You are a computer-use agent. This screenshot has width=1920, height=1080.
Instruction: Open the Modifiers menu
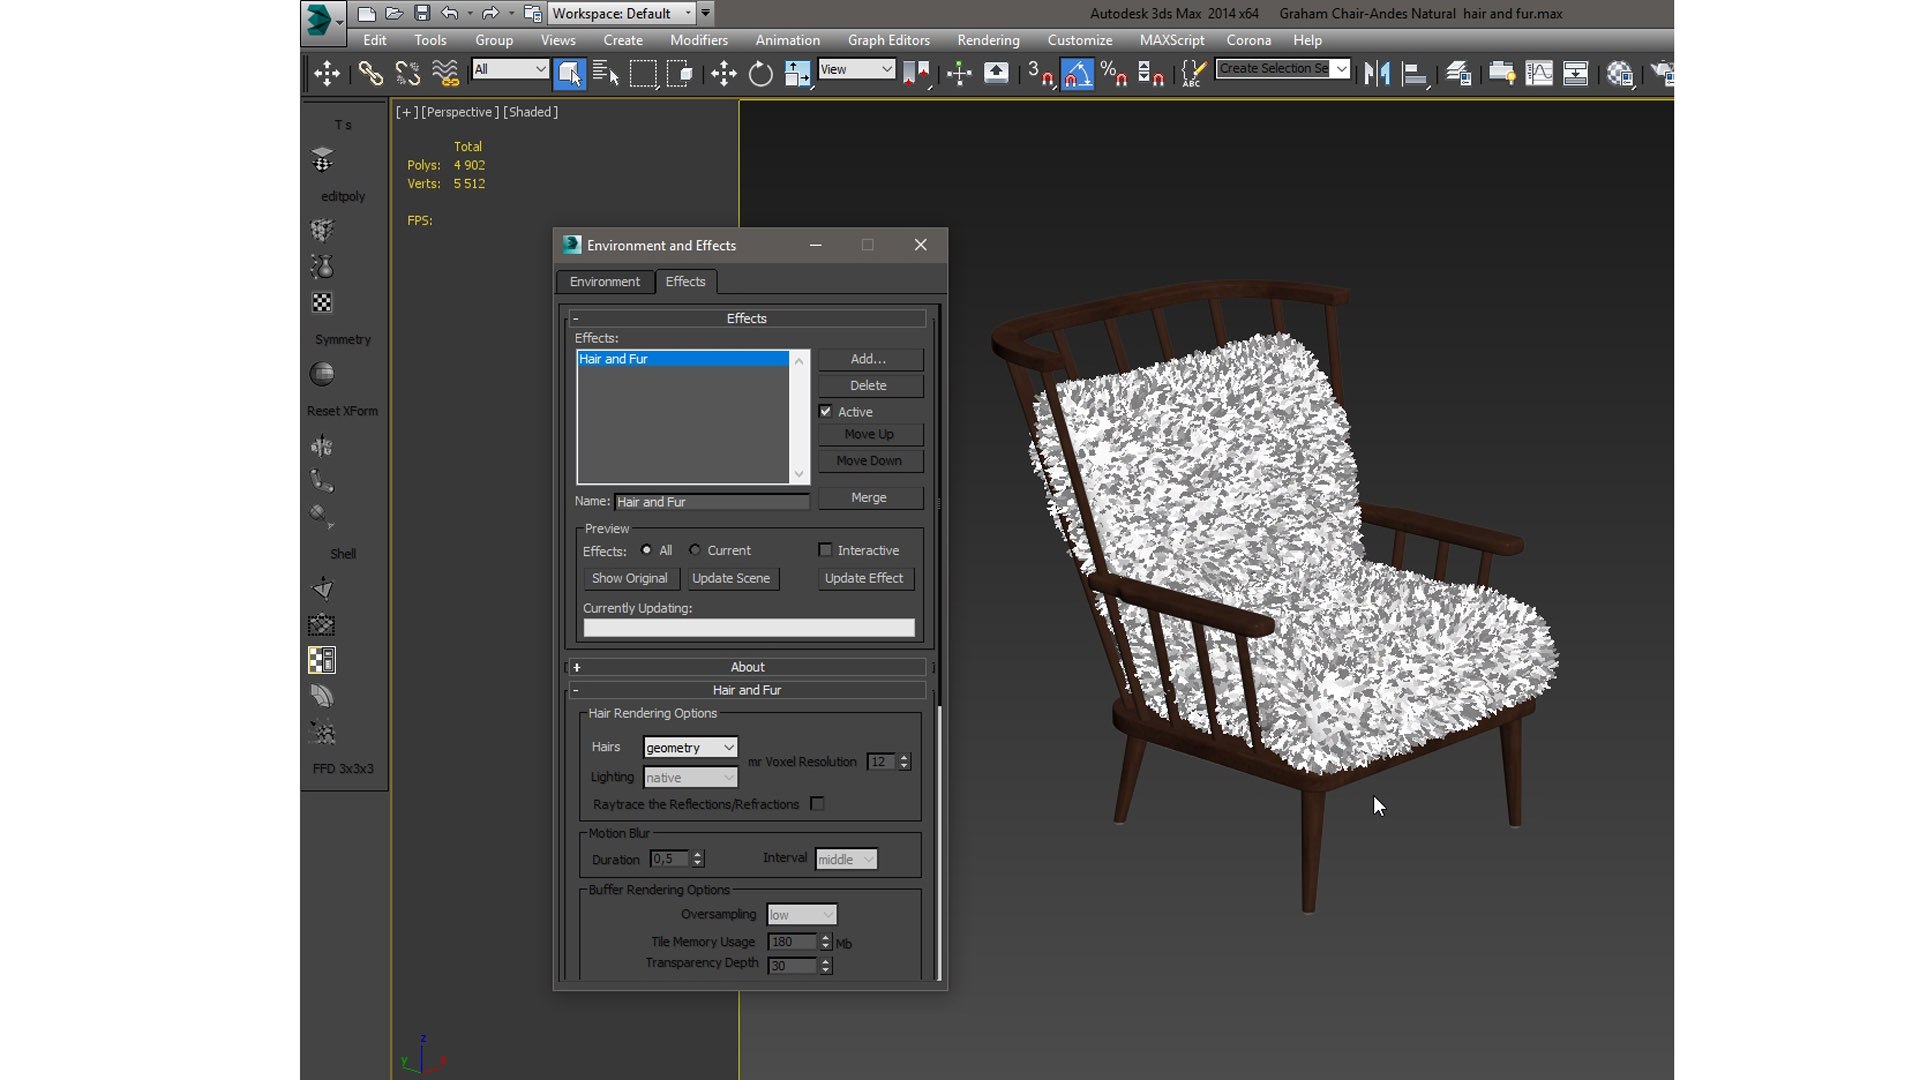[x=698, y=40]
